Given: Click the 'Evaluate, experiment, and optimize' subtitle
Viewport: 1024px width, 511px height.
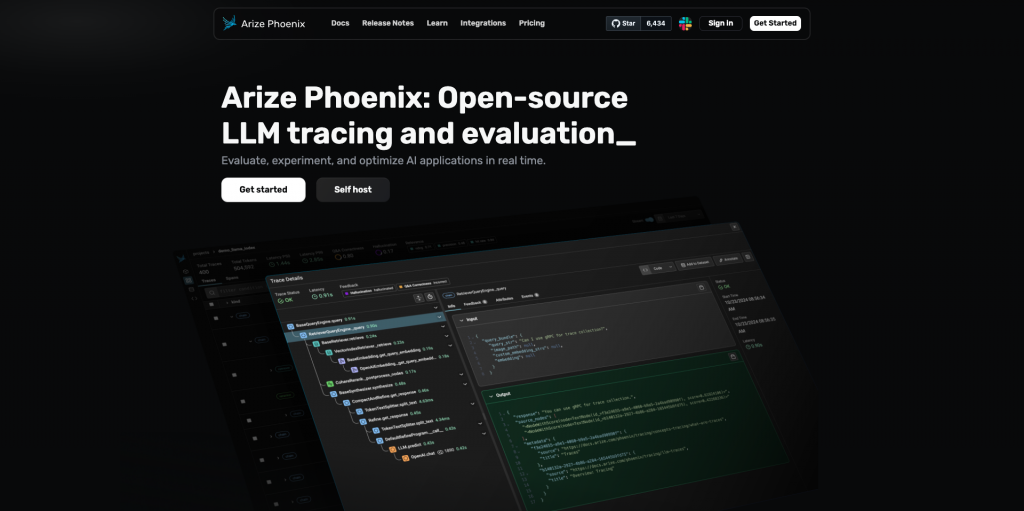Looking at the screenshot, I should pos(383,160).
